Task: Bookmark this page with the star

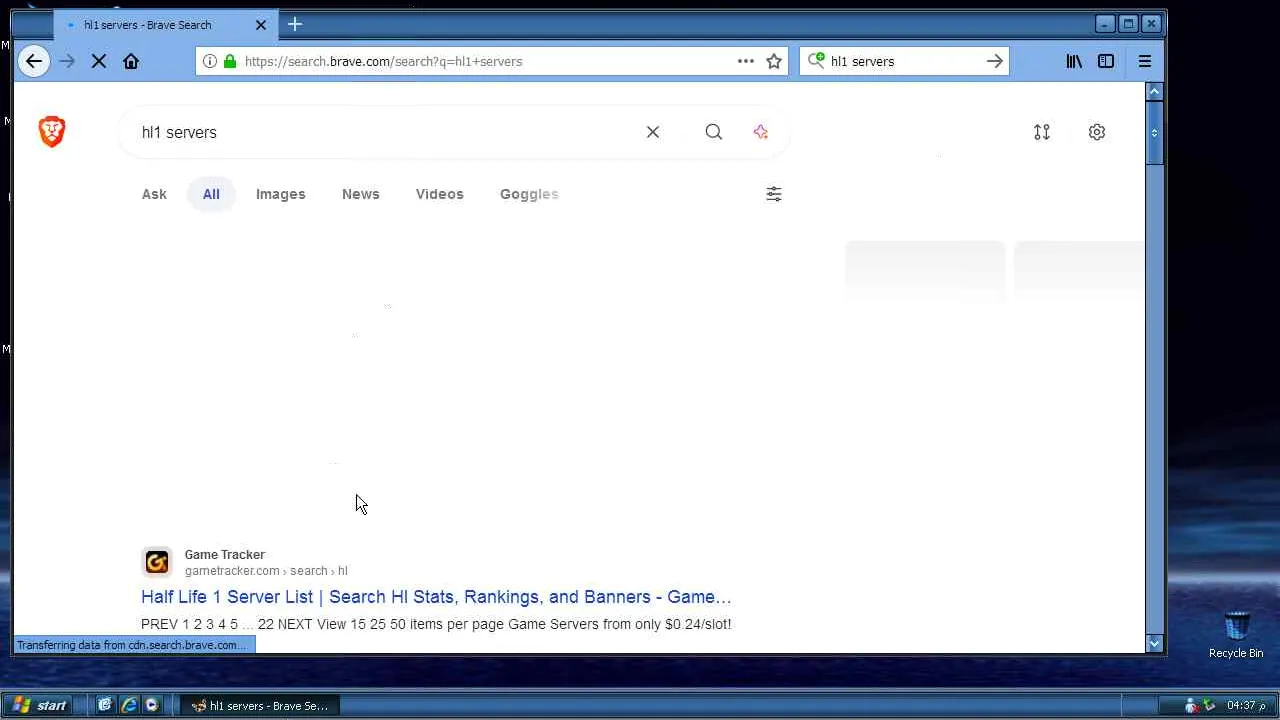Action: [x=774, y=61]
